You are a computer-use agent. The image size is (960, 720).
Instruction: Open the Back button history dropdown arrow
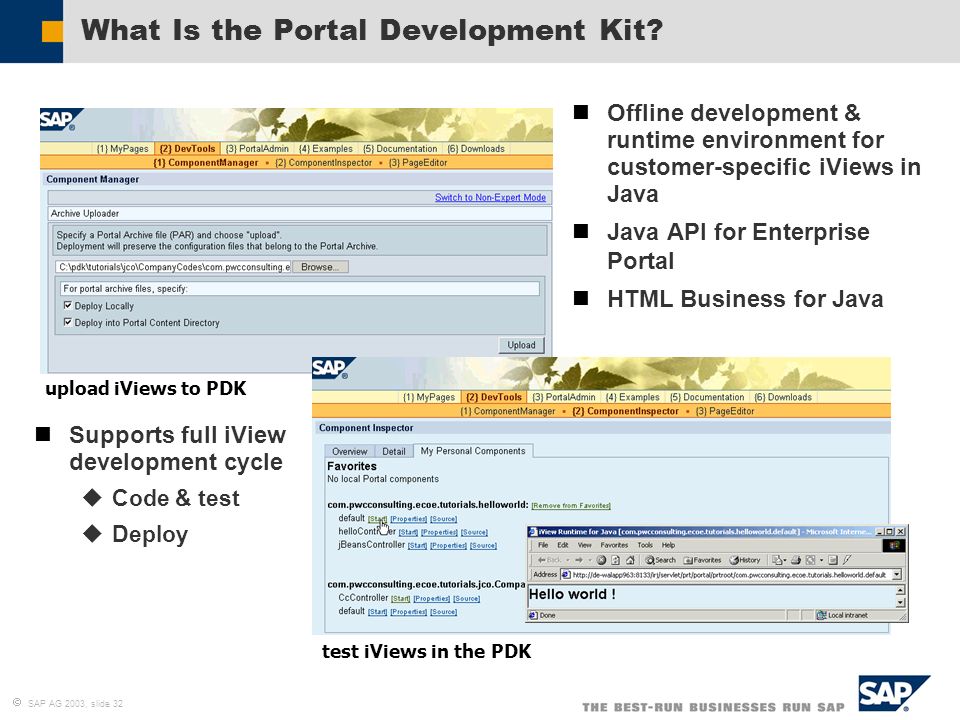(x=568, y=560)
